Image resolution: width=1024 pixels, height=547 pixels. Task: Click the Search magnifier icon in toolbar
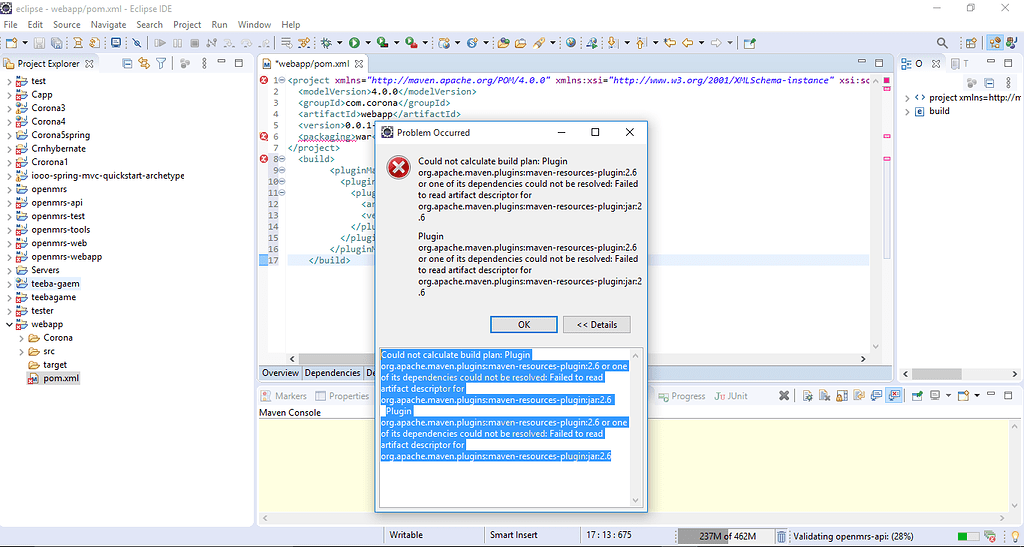click(x=942, y=43)
